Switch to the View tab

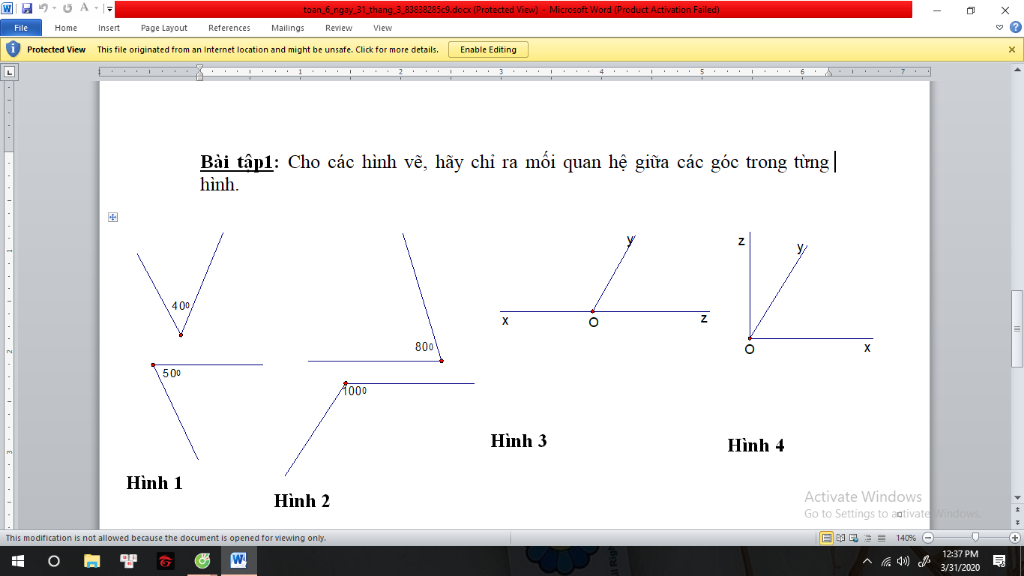point(383,28)
